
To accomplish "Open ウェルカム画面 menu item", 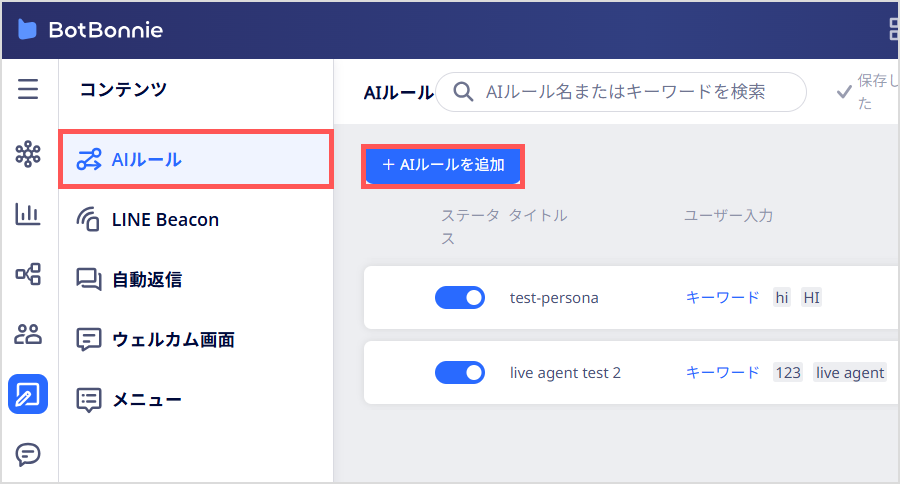I will [196, 339].
